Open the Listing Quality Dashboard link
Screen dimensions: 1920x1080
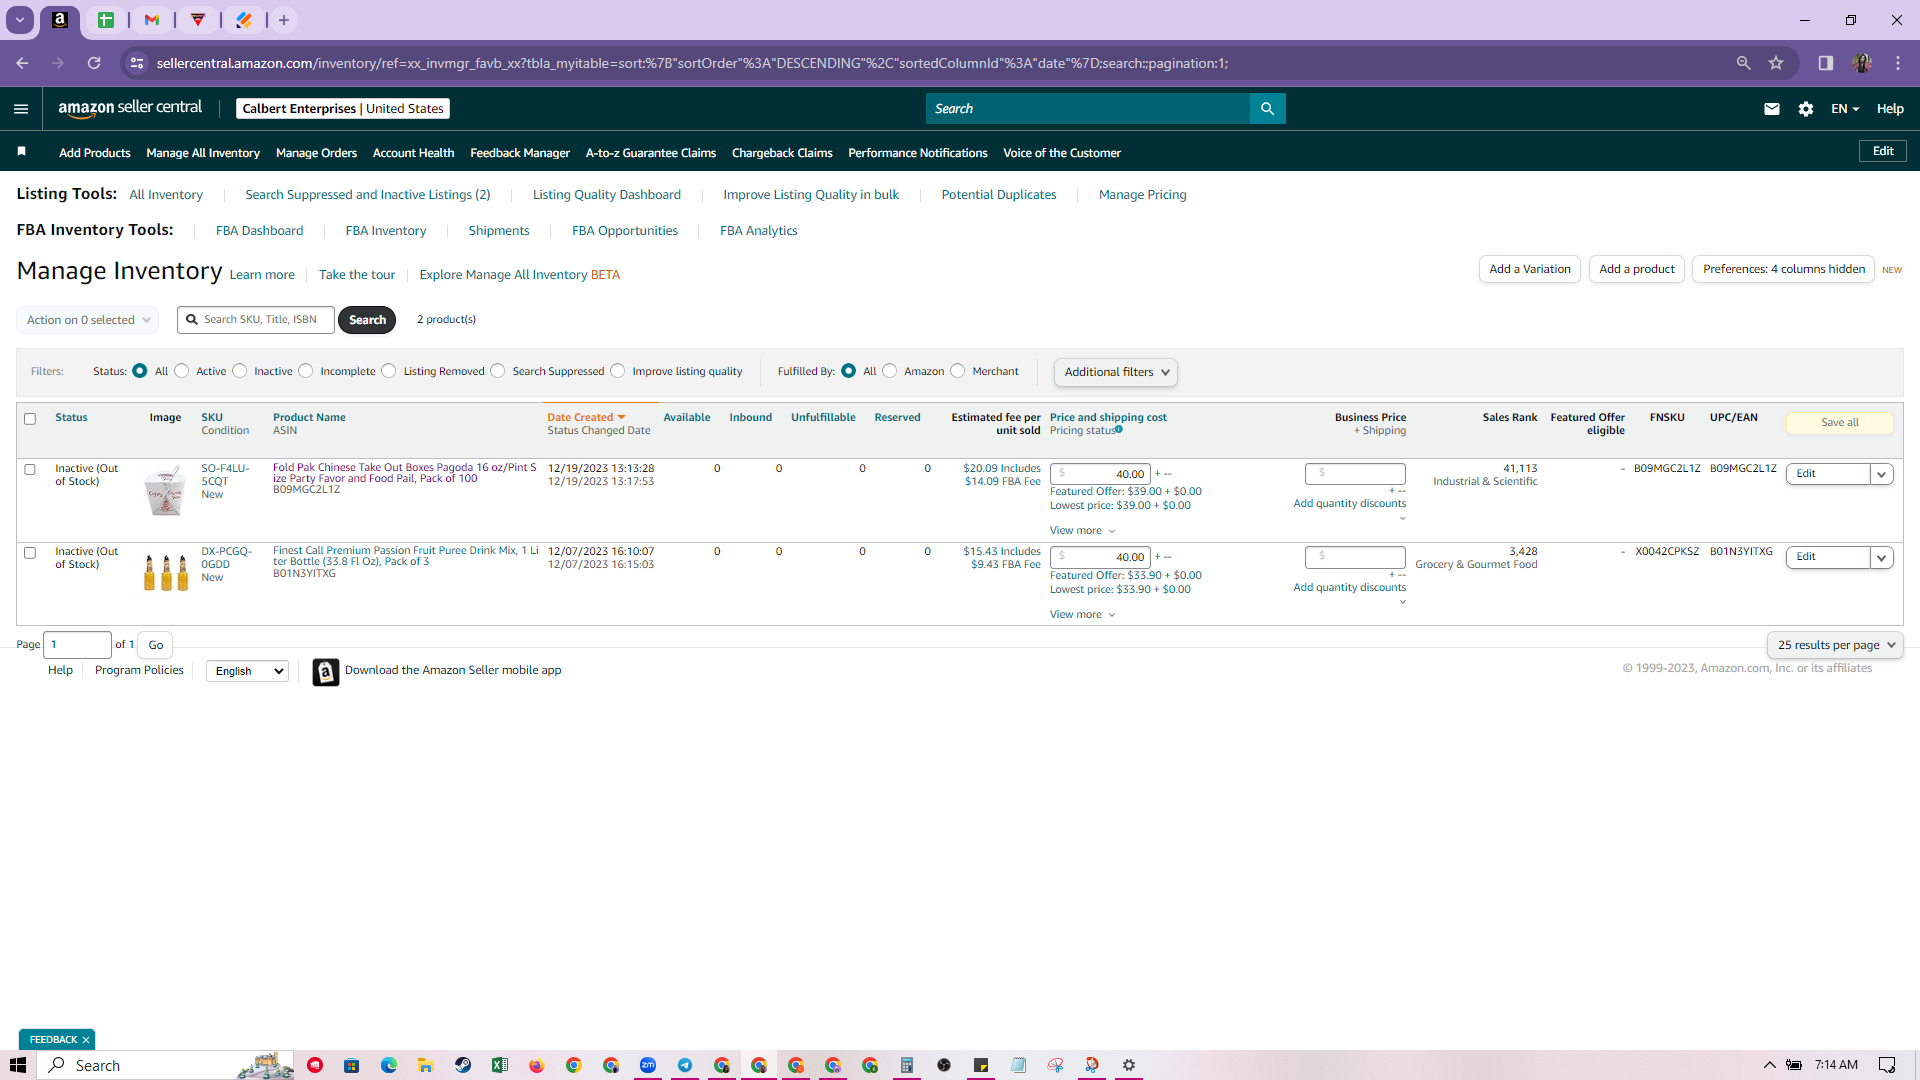pyautogui.click(x=607, y=195)
